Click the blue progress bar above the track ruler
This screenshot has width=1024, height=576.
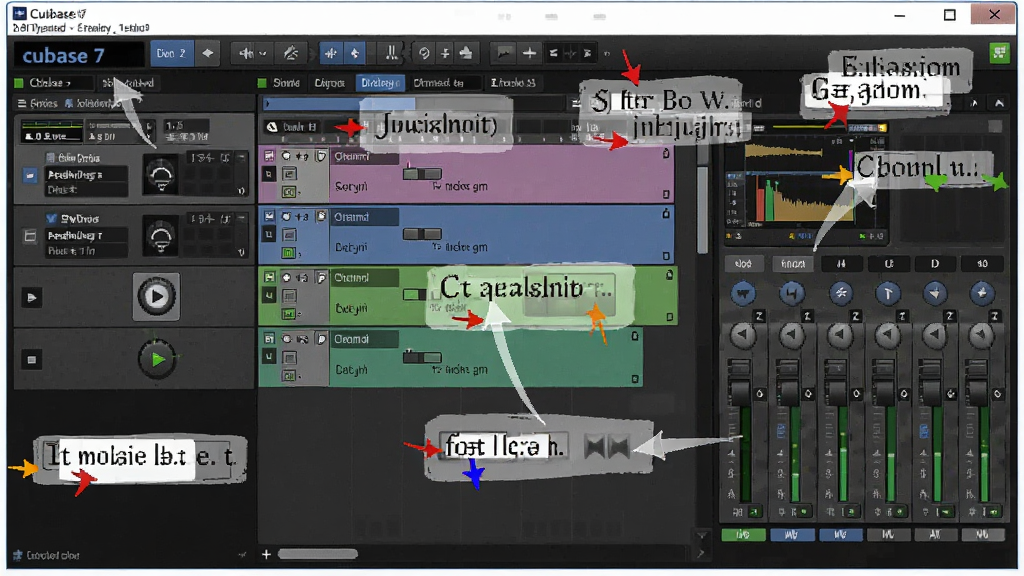(x=340, y=103)
